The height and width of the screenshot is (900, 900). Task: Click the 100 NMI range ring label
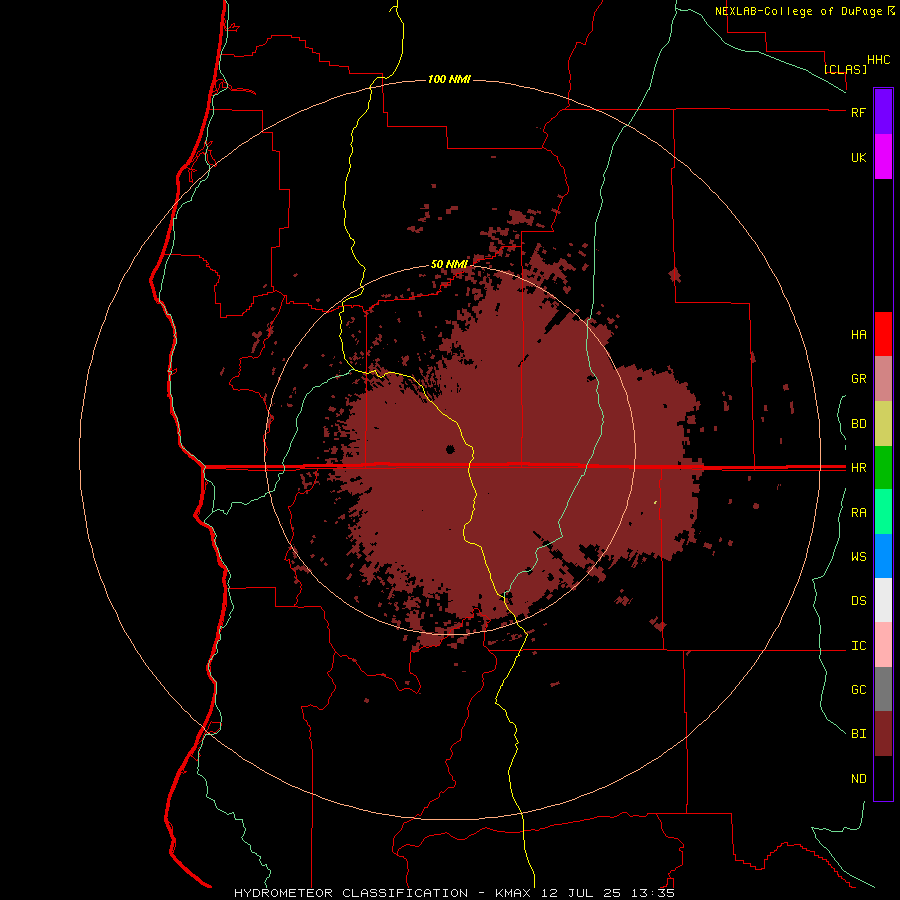(449, 79)
